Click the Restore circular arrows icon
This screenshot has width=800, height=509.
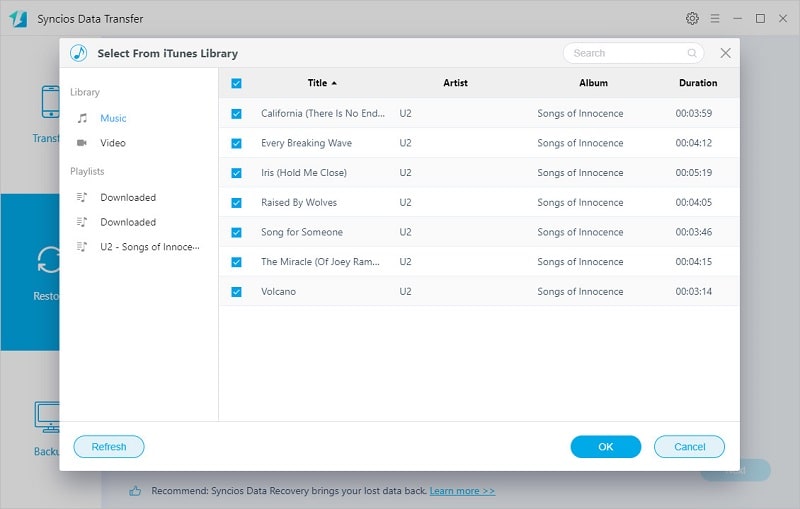coord(49,260)
